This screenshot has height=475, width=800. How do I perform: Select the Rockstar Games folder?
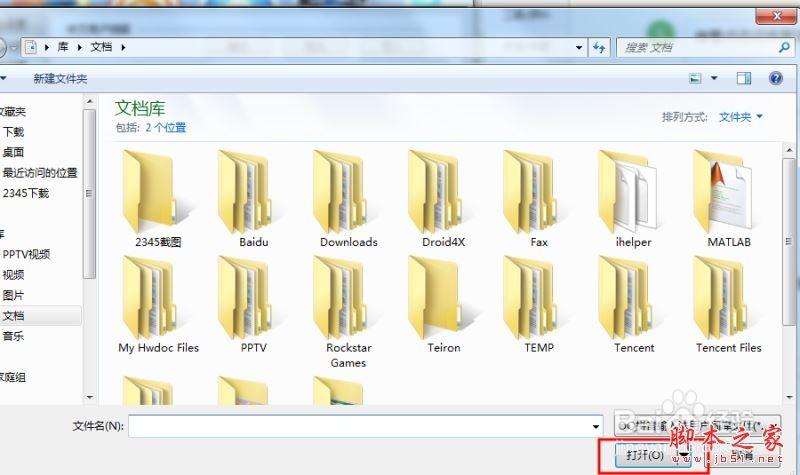[346, 296]
